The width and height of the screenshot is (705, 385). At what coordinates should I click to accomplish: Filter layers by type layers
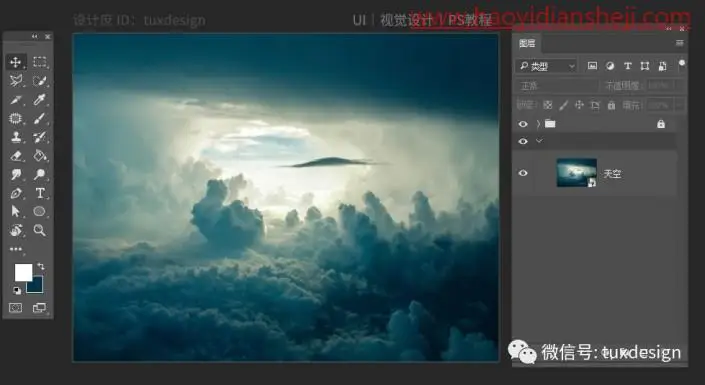point(628,66)
